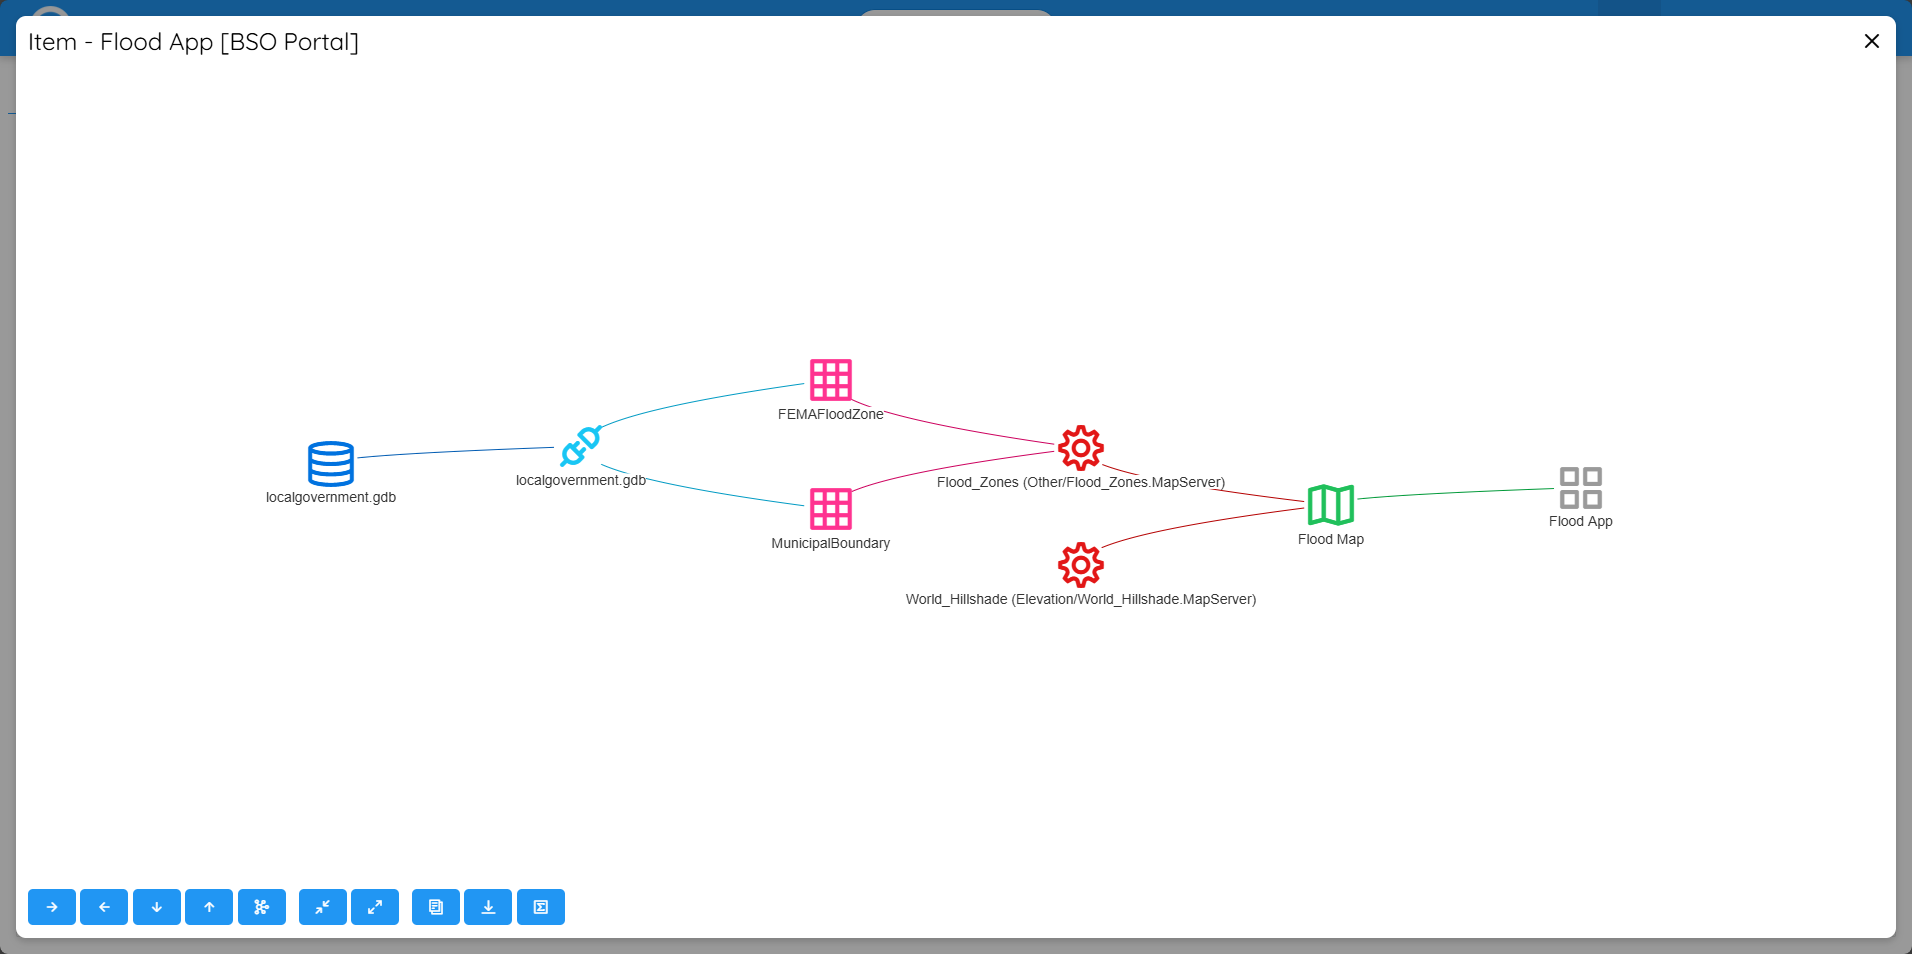Apply bottom-to-top layout direction

[x=209, y=907]
